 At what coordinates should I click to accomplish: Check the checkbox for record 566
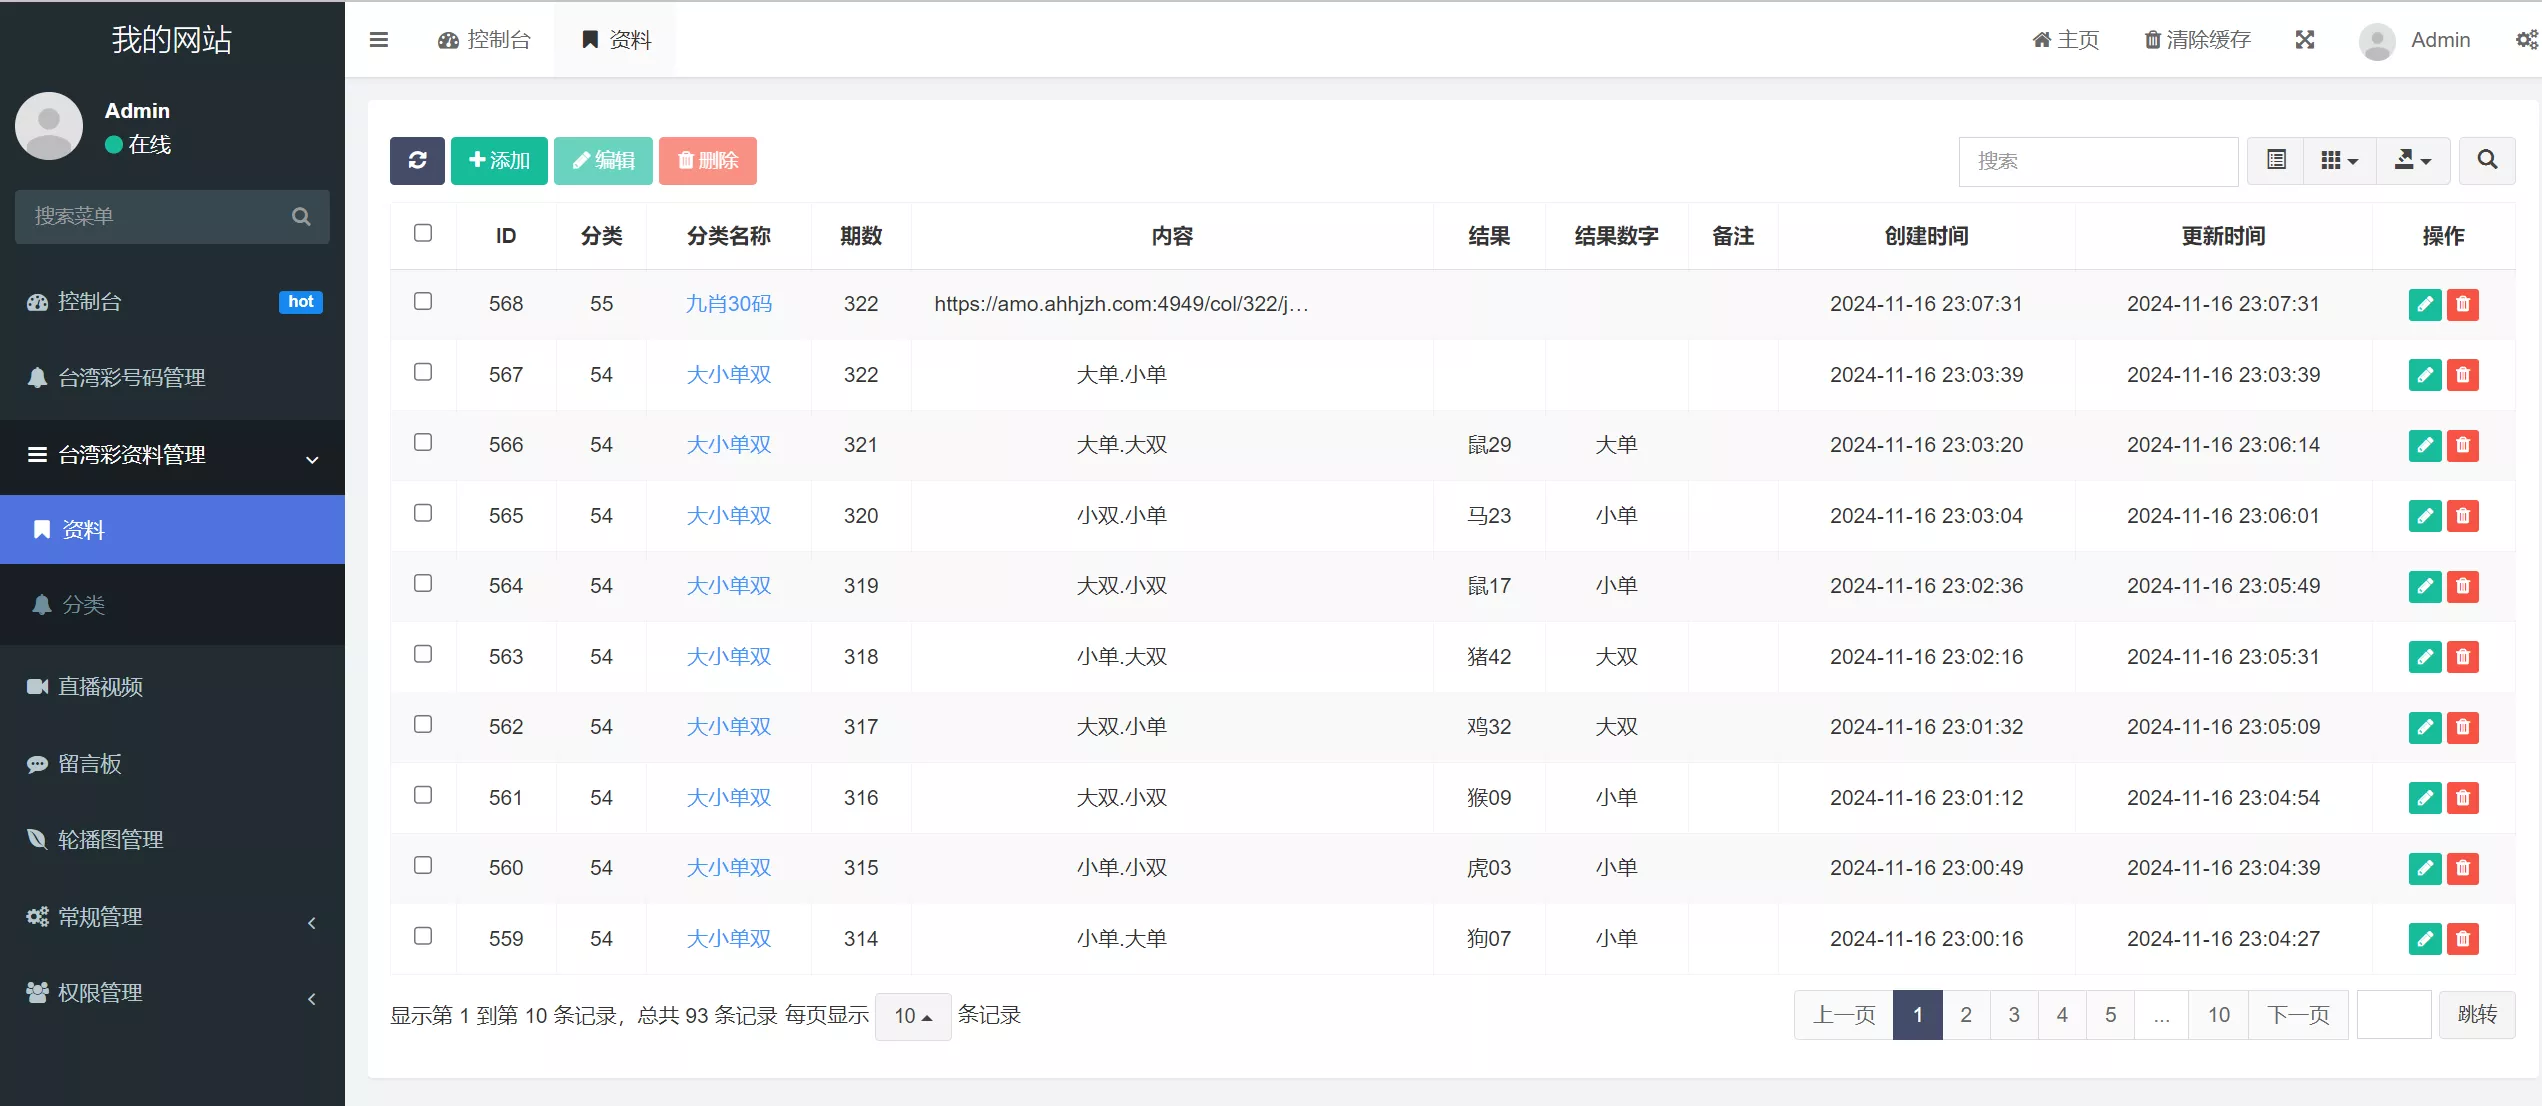423,442
